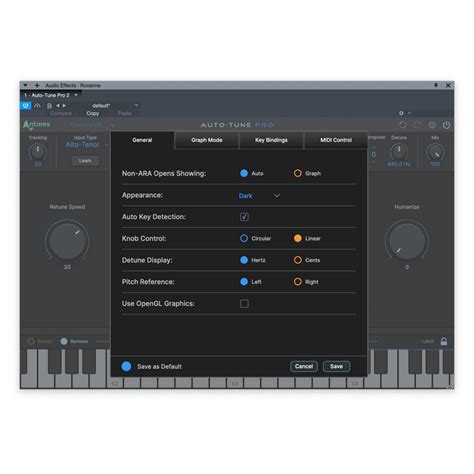Toggle the Auto-Tune bypass power icon
The height and width of the screenshot is (474, 474).
tap(446, 125)
